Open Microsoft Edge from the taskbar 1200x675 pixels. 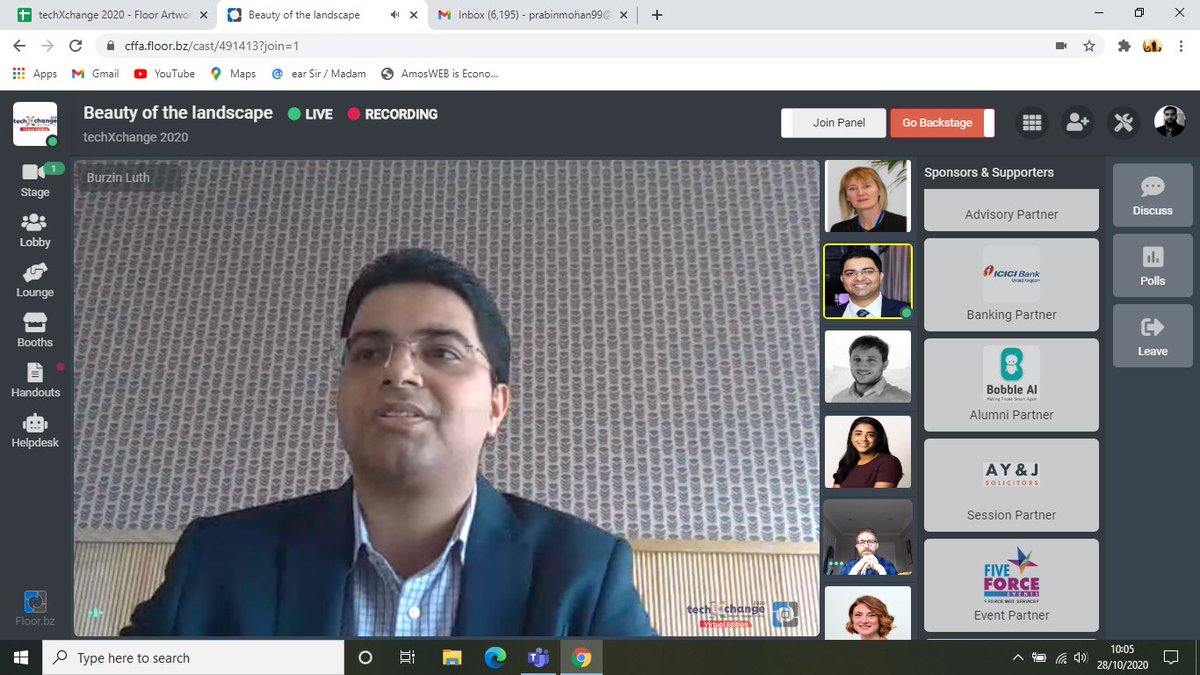click(496, 657)
